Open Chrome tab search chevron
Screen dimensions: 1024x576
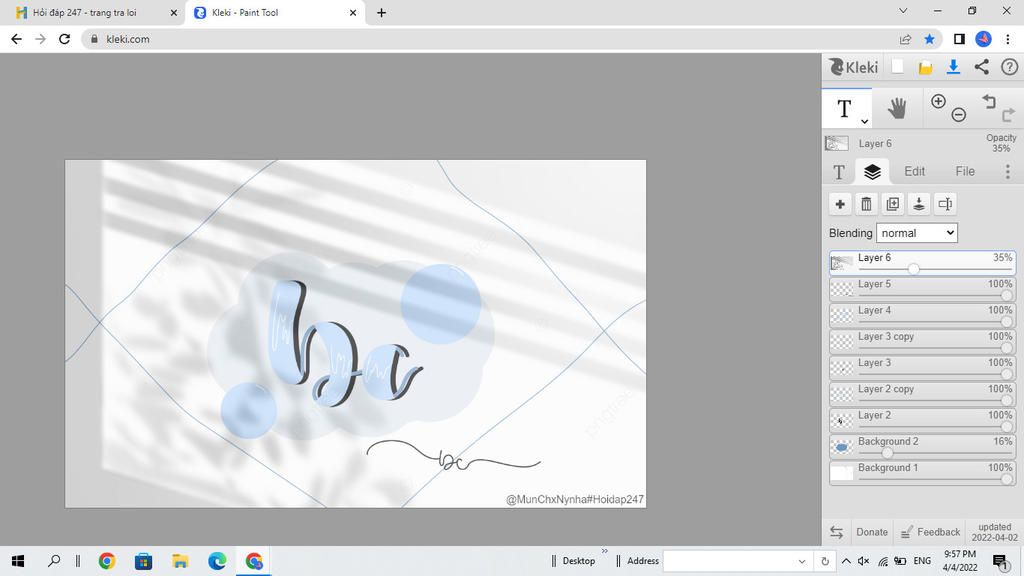tap(903, 11)
